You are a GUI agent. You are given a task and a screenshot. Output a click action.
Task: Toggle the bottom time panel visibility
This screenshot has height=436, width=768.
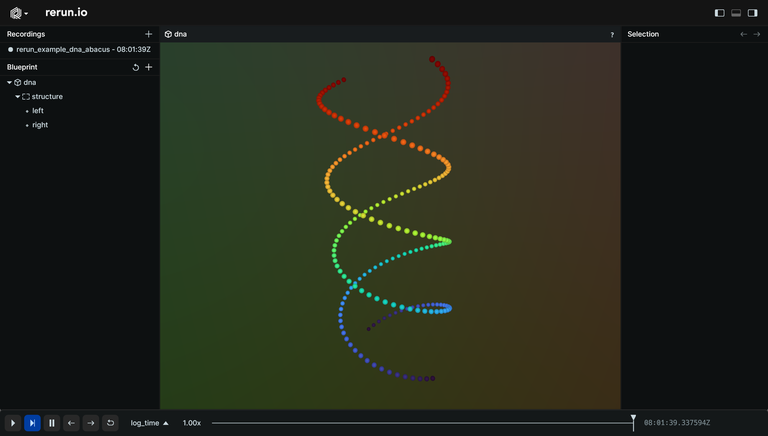coord(736,13)
